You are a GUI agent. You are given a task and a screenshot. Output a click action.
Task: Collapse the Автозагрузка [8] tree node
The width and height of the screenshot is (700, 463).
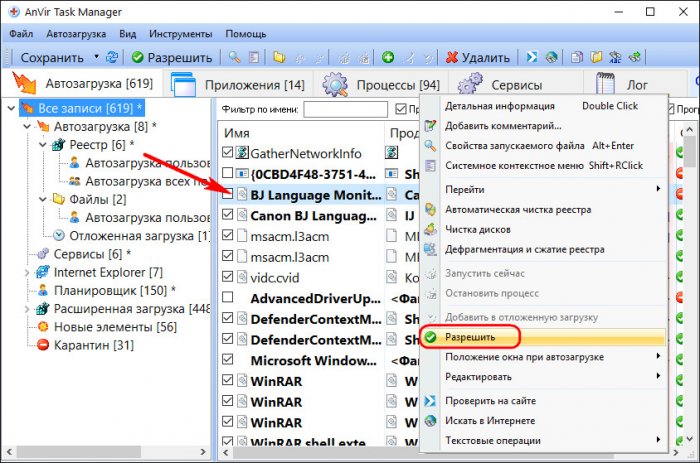tap(27, 126)
